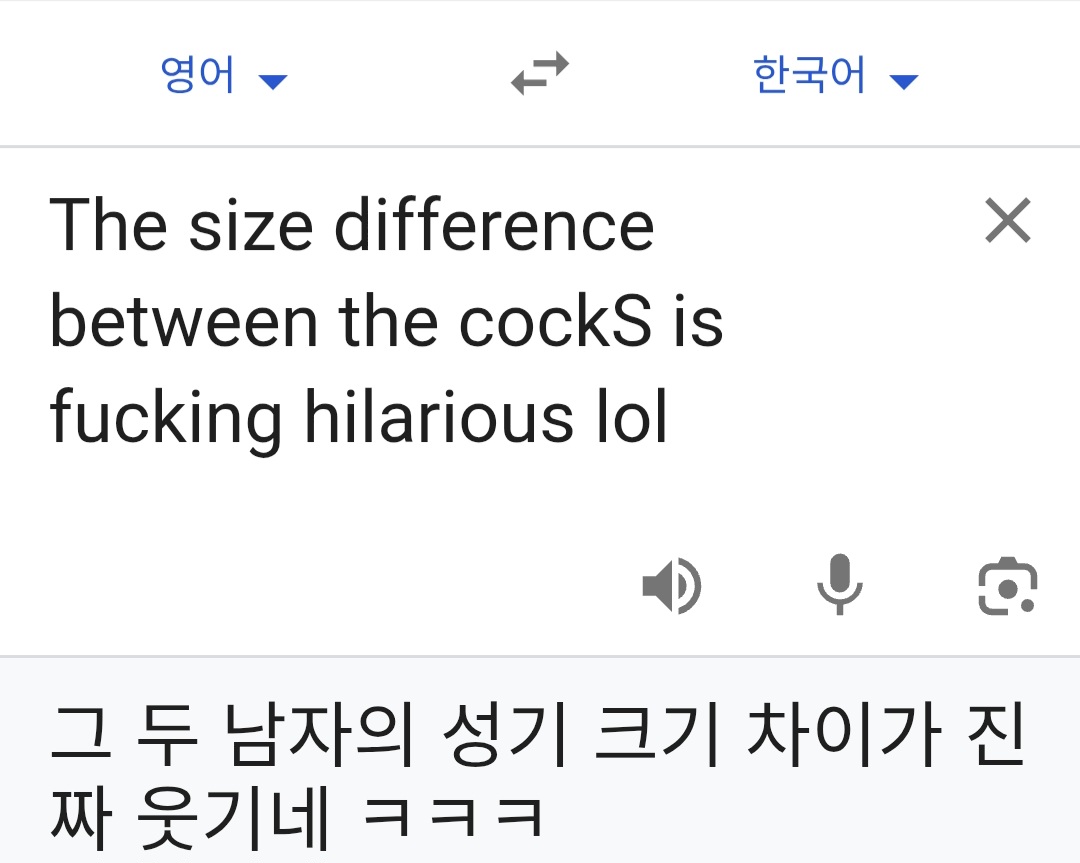Expand the 한국어 target language dropdown
This screenshot has width=1080, height=863.
pos(830,77)
